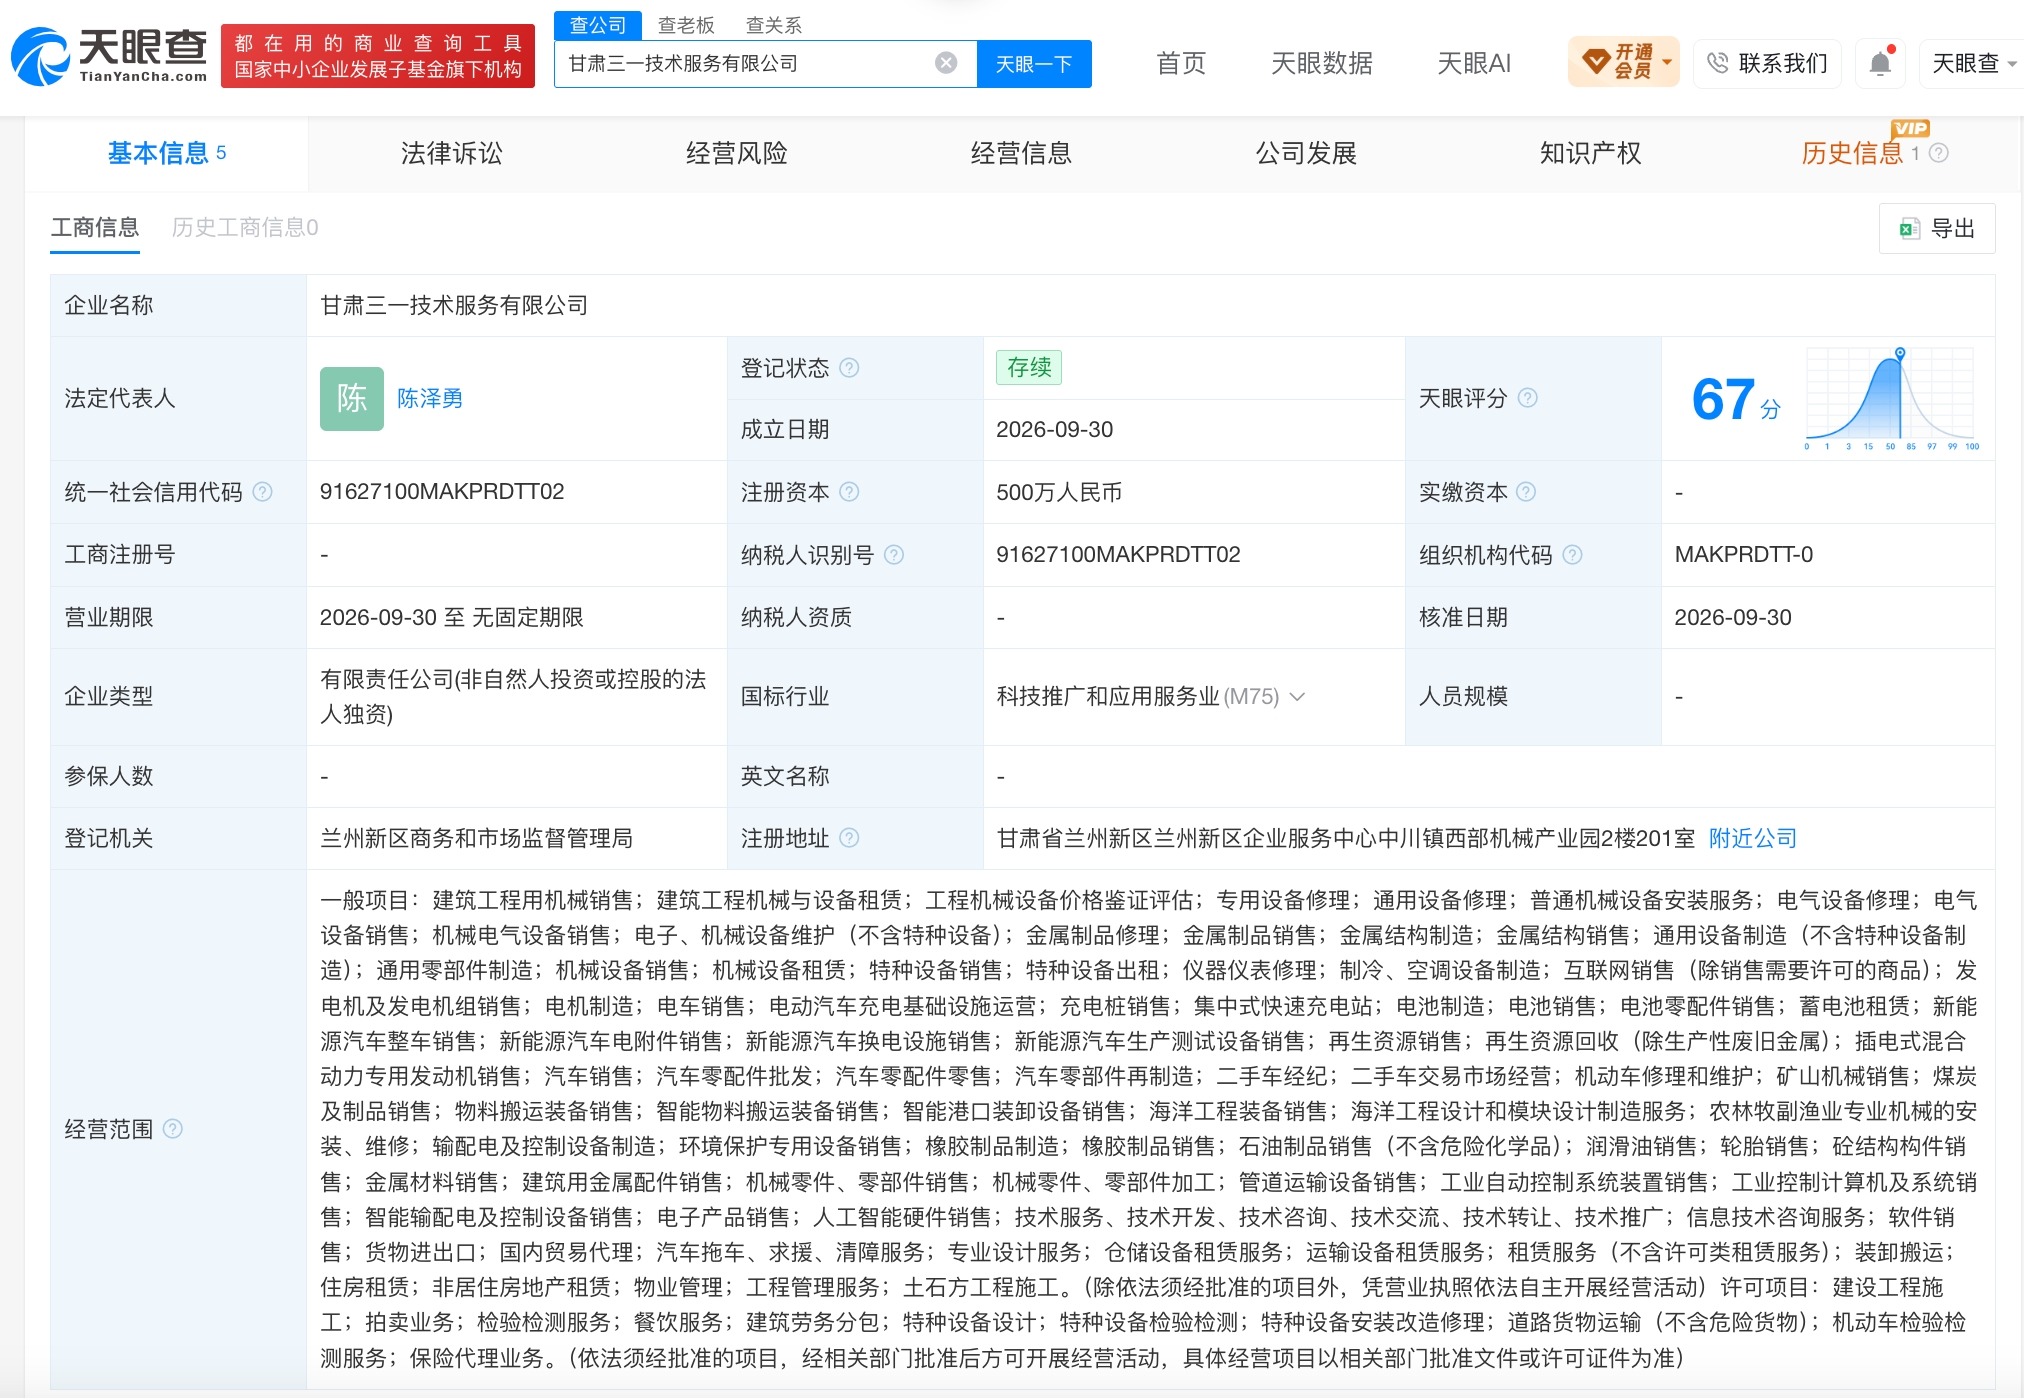Screen dimensions: 2024x1398
Task: Open the 公司发展 tab
Action: pos(1306,153)
